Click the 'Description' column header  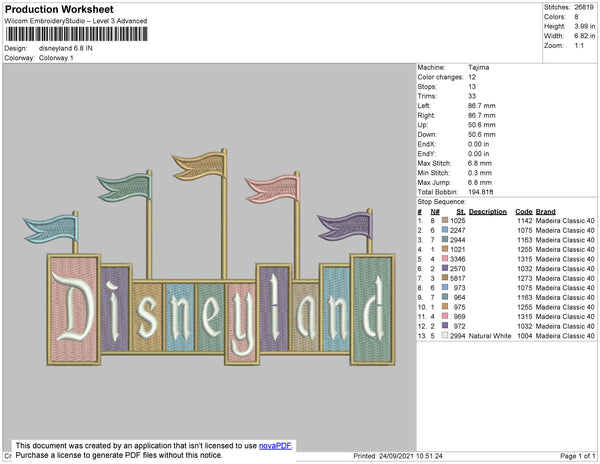click(x=488, y=212)
